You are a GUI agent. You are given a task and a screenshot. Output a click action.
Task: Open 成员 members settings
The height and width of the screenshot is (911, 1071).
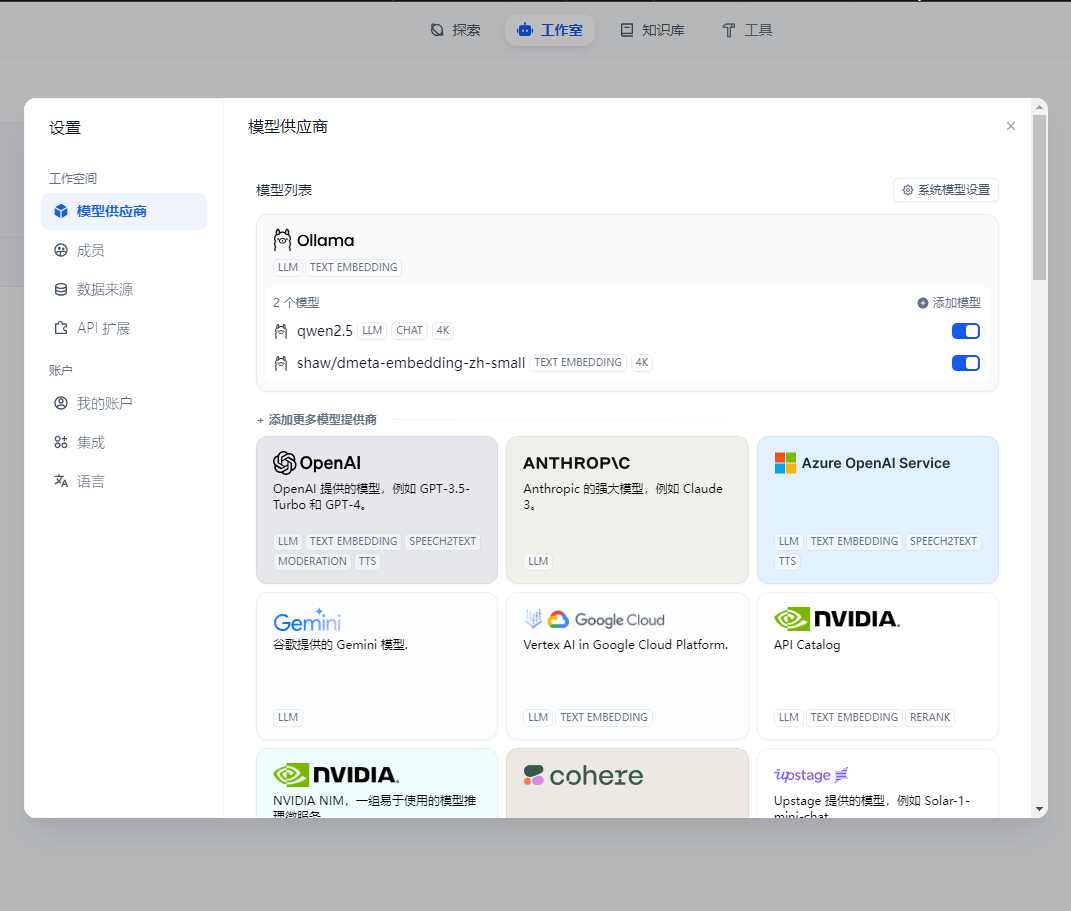(x=124, y=251)
